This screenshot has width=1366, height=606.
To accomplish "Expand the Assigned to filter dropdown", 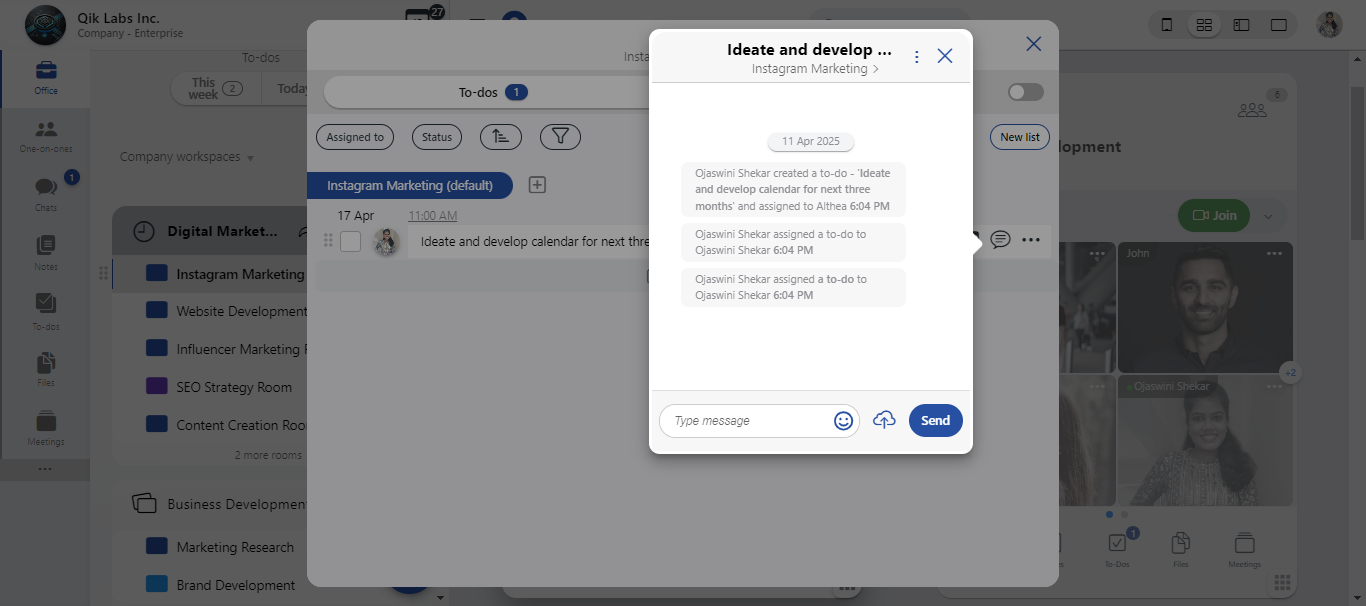I will click(x=355, y=136).
